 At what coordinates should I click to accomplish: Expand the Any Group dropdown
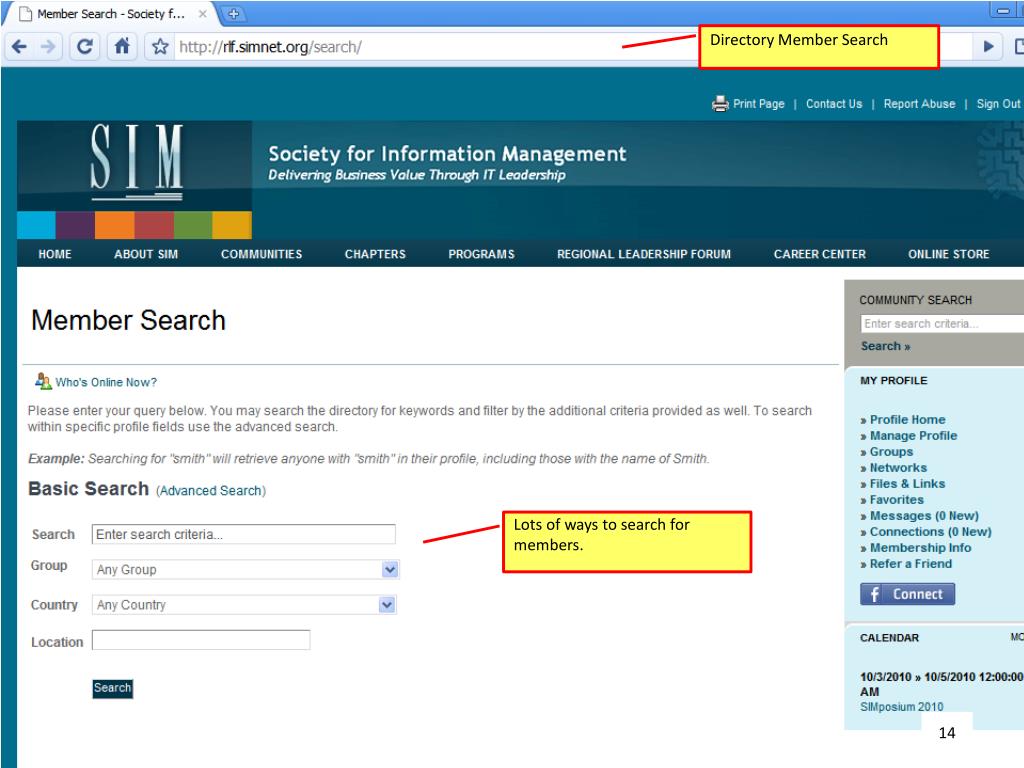pos(246,569)
